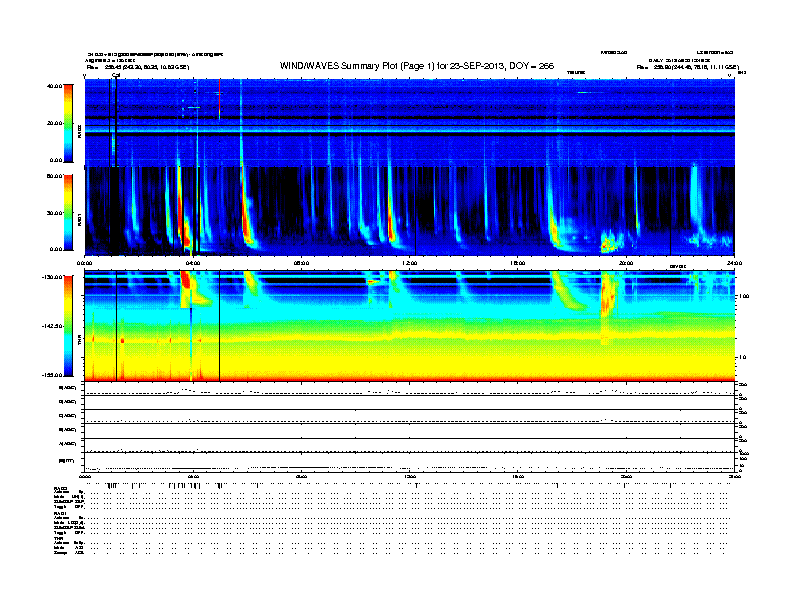The image size is (792, 612).
Task: Click the rotated RAD2 axis label beside top spectrogram
Action: (x=79, y=131)
